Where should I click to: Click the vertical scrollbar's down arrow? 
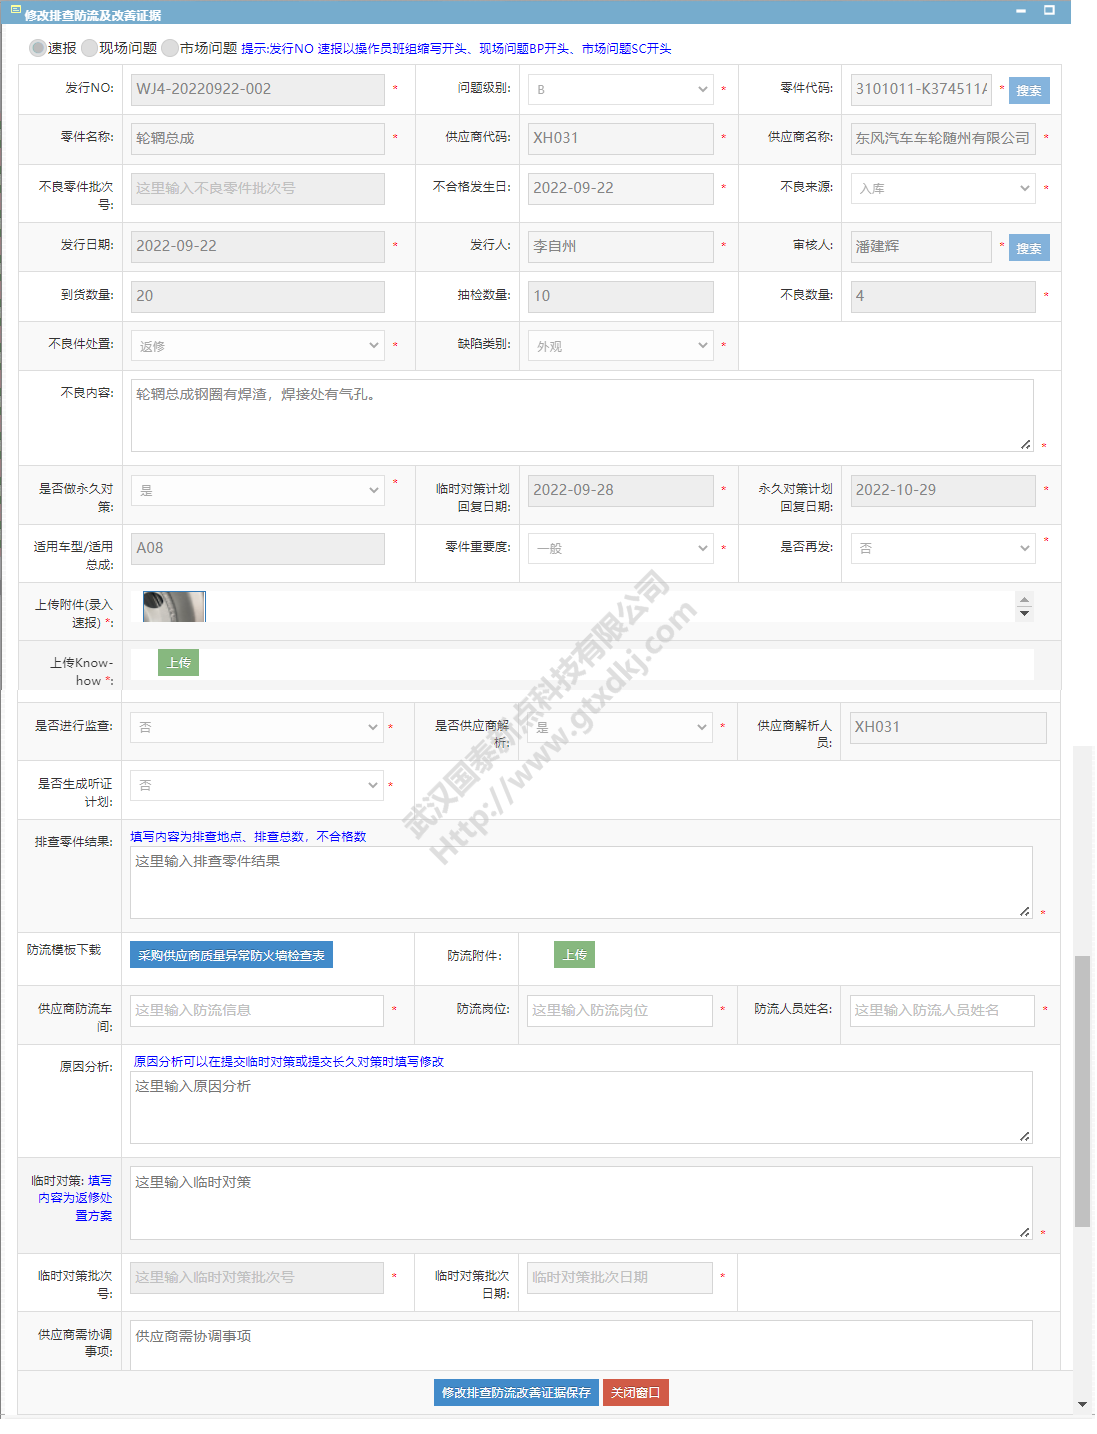(x=1082, y=1404)
